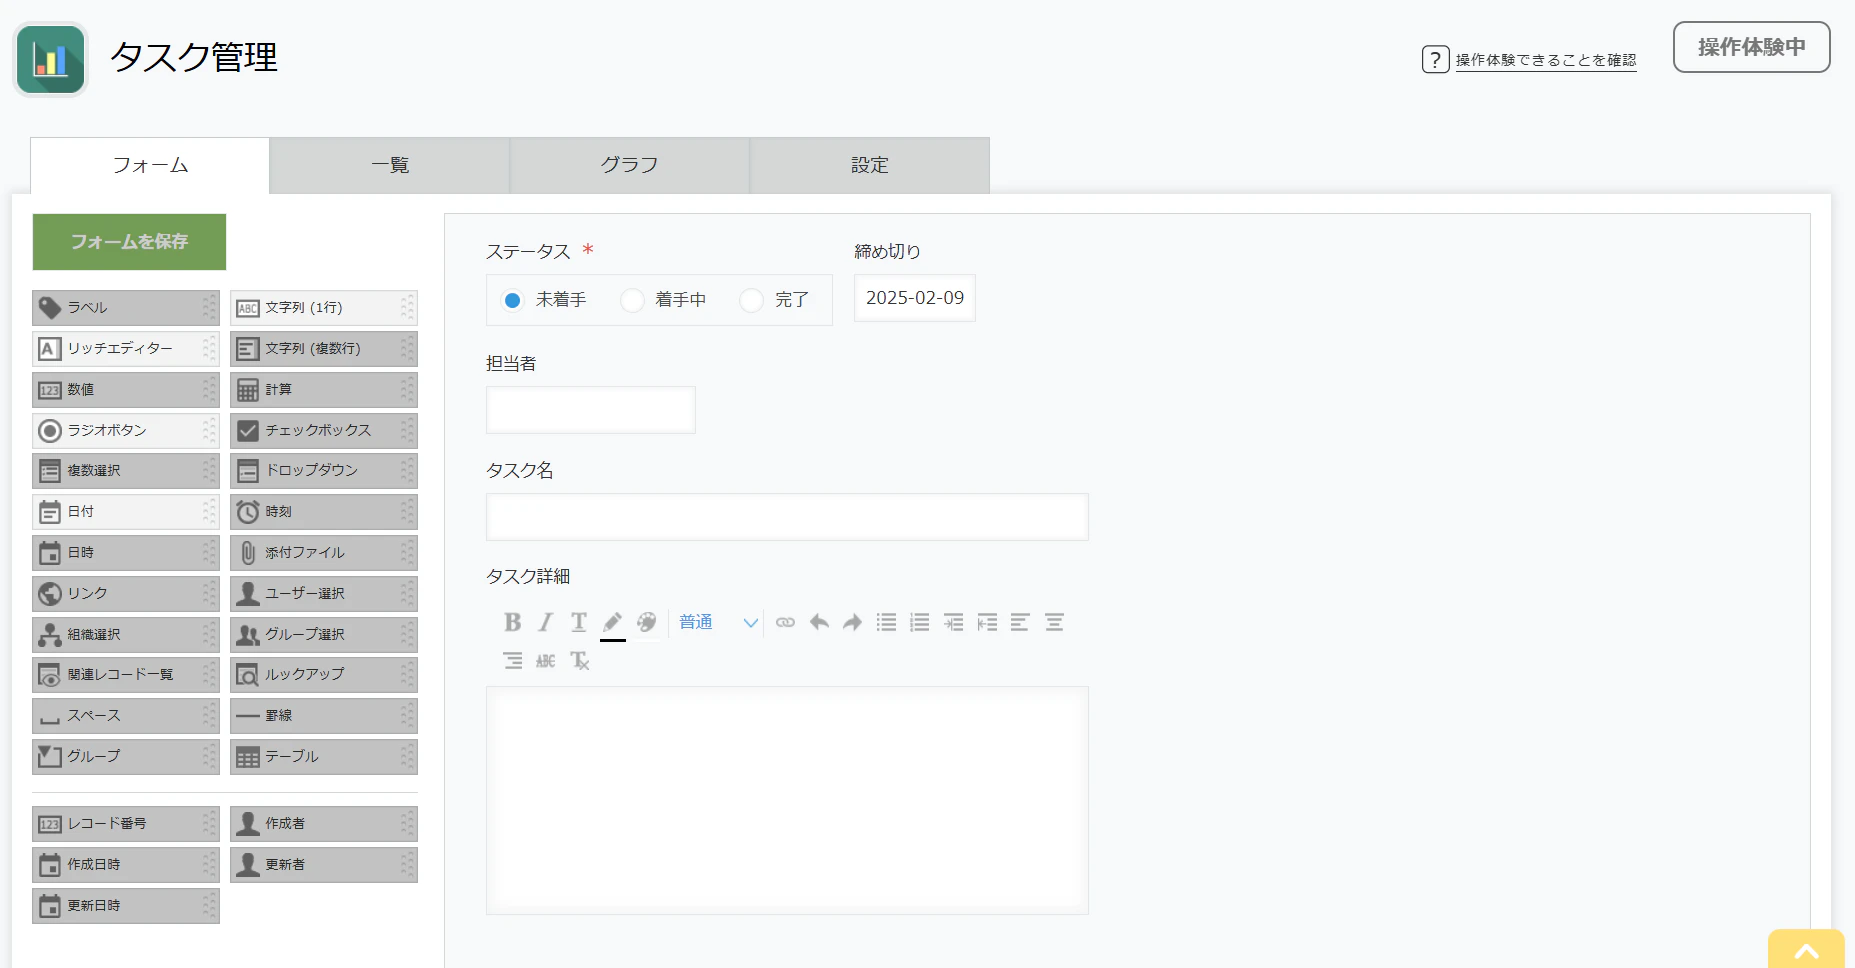The image size is (1855, 968).
Task: Open the 設定 tab
Action: point(870,166)
